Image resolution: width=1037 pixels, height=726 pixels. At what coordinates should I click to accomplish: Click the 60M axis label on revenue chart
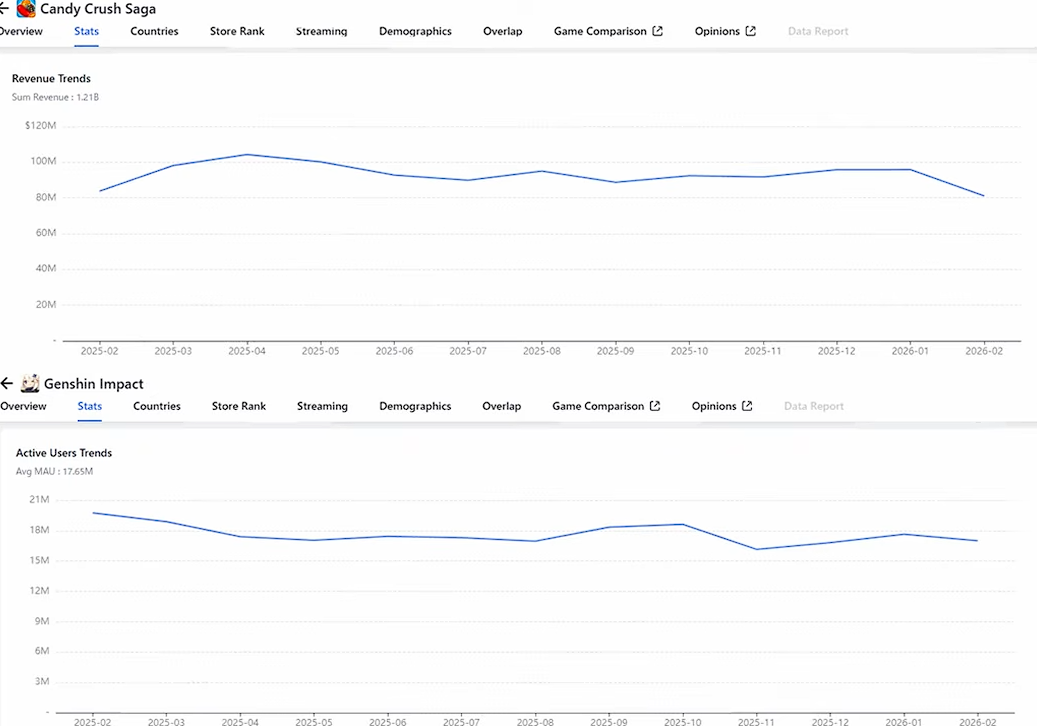point(46,233)
